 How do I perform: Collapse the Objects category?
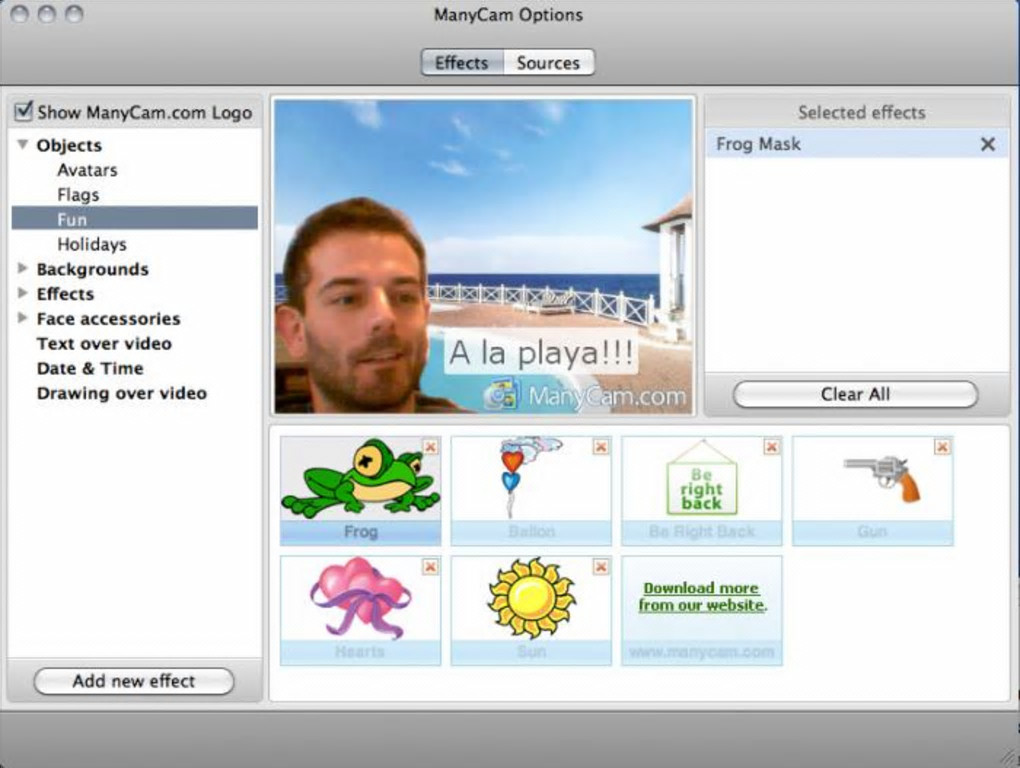[23, 144]
